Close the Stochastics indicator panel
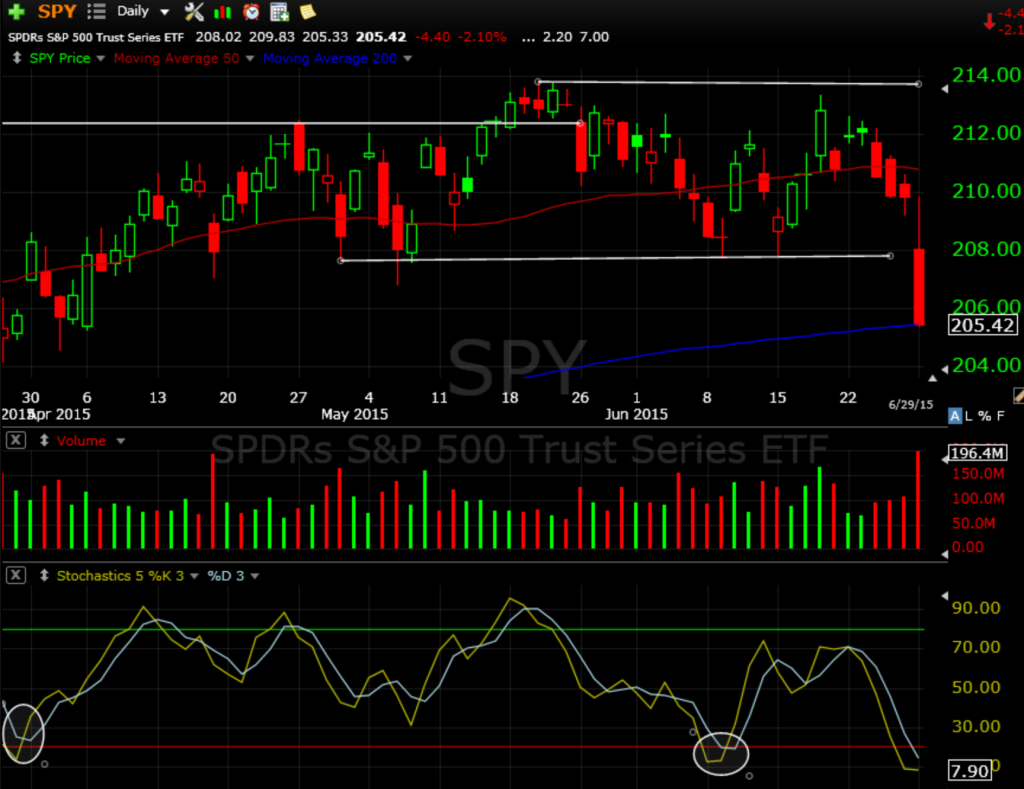This screenshot has width=1024, height=789. [16, 575]
